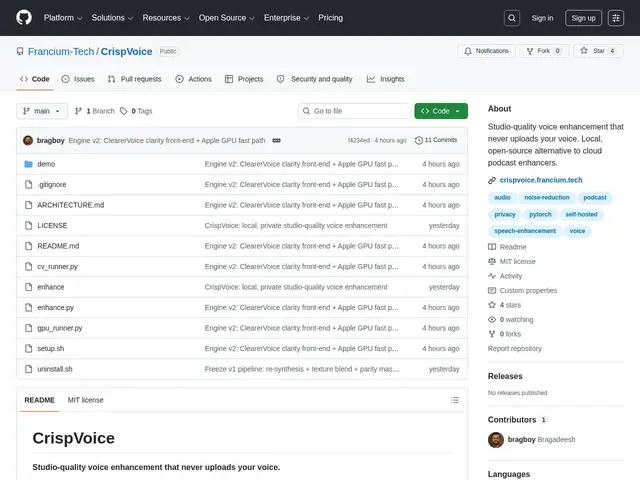This screenshot has width=640, height=480.
Task: Open uninstall.sh file
Action: [55, 369]
